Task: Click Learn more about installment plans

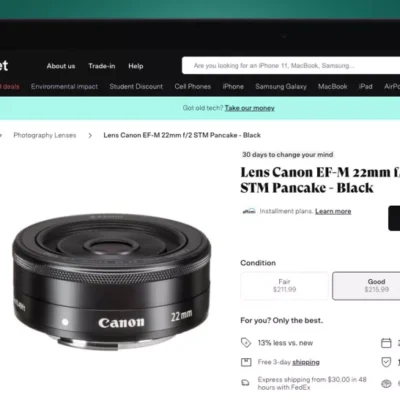Action: point(333,211)
